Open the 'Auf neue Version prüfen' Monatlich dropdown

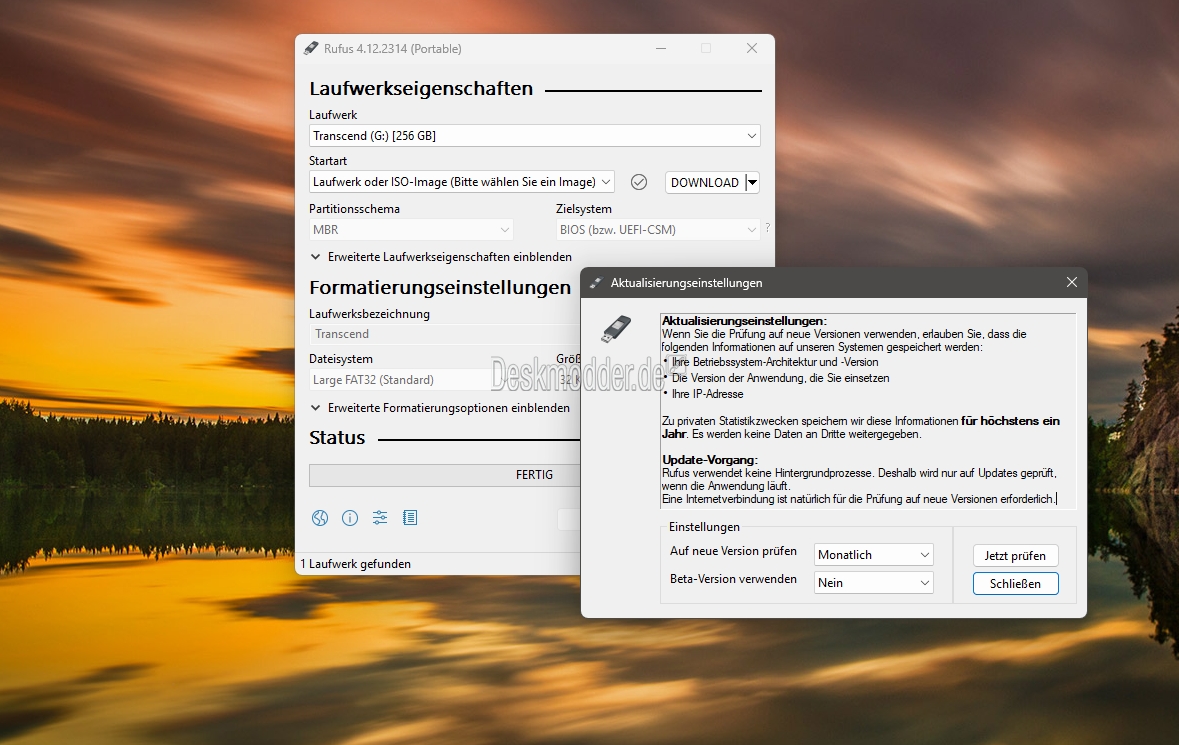(873, 554)
